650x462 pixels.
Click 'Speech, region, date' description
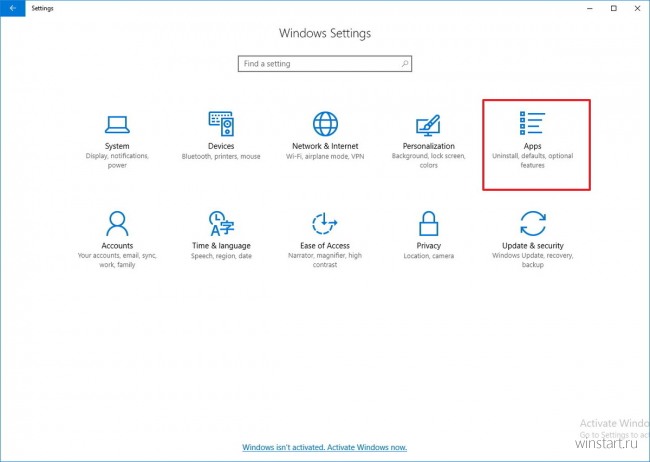[221, 256]
